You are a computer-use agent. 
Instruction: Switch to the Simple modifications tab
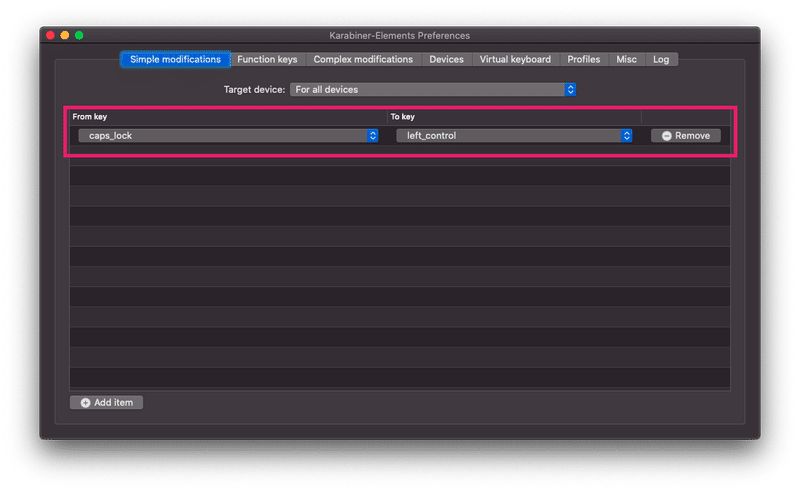click(x=176, y=59)
